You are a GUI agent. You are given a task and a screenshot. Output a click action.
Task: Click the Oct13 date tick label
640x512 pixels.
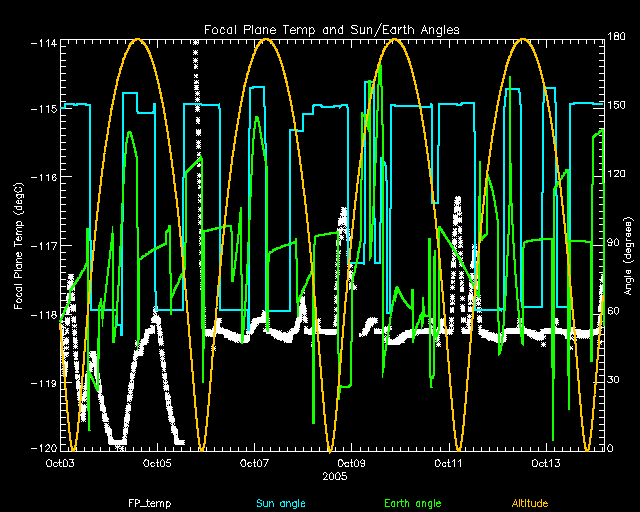tap(545, 463)
